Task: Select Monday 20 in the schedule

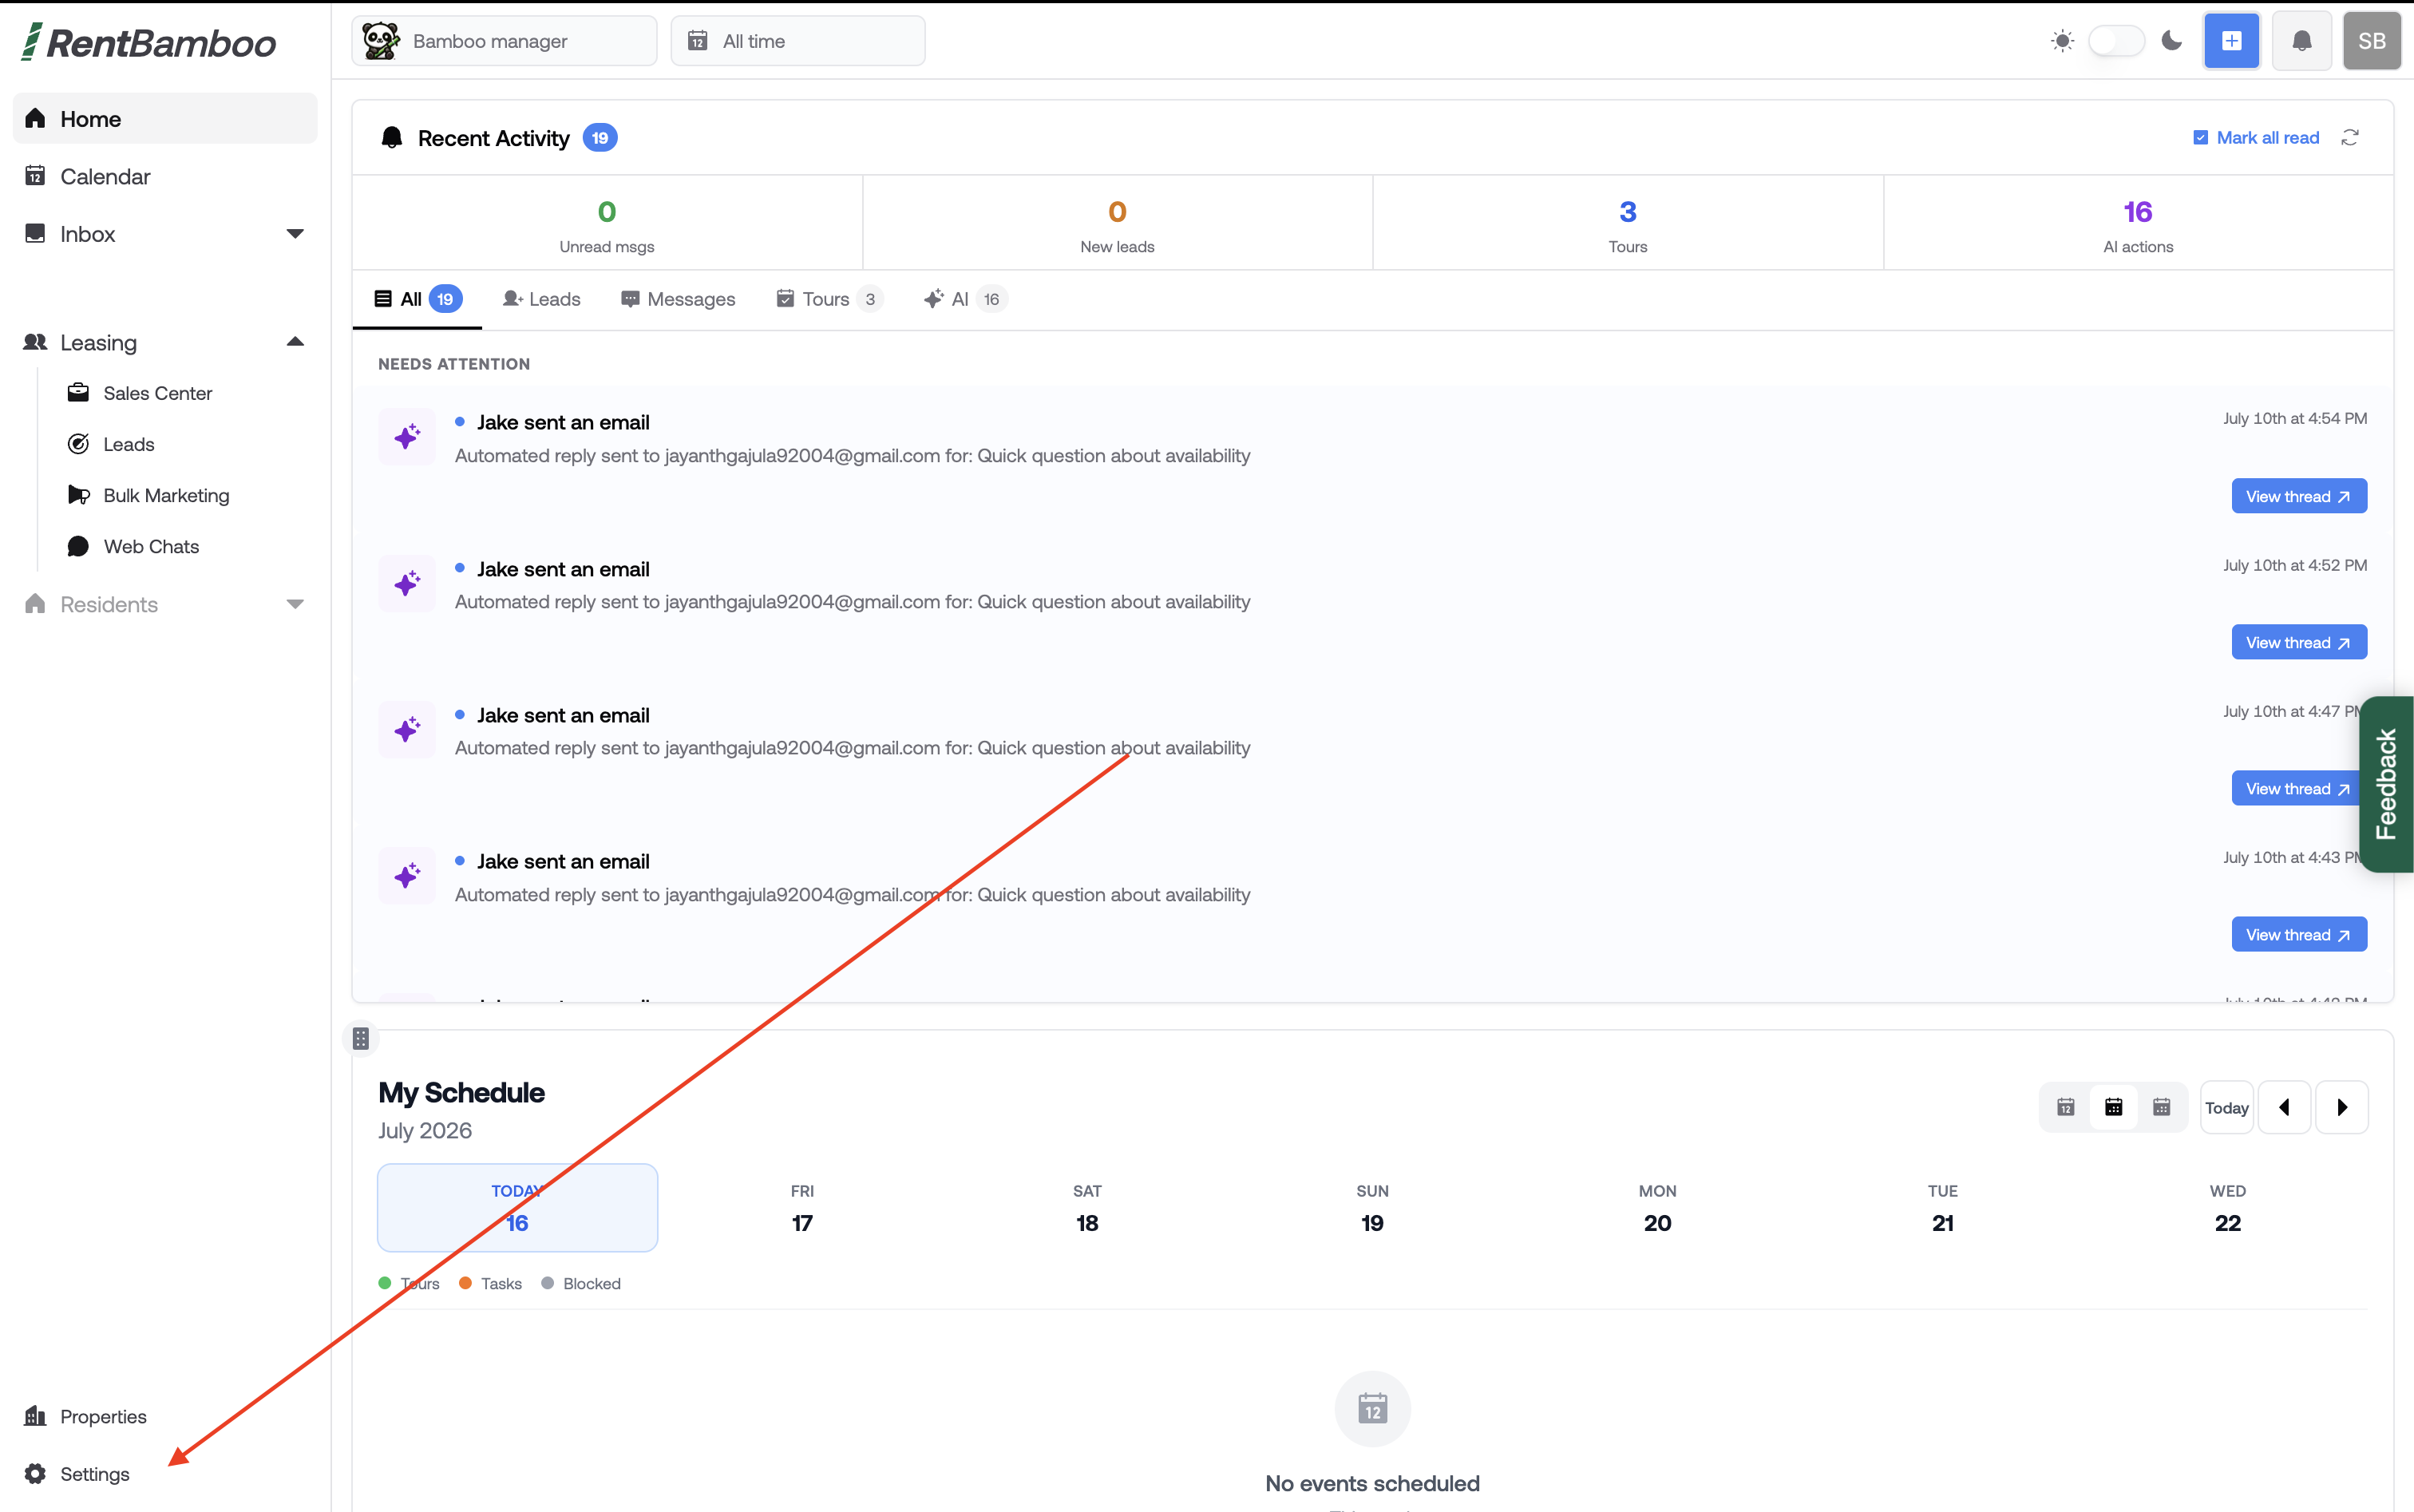Action: (1657, 1207)
